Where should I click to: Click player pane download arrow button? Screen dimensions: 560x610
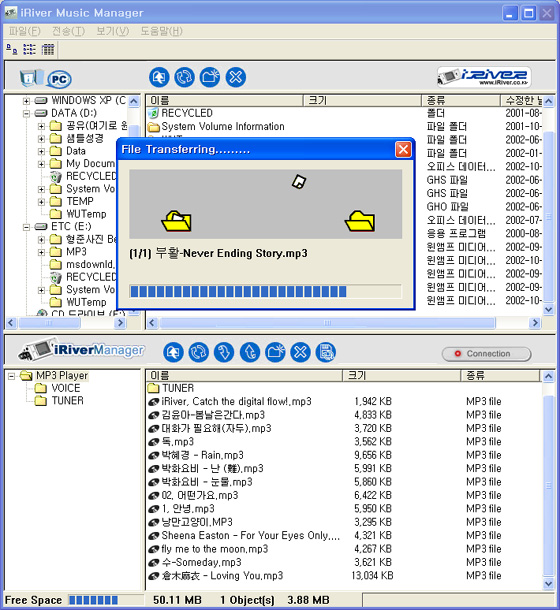coord(224,352)
